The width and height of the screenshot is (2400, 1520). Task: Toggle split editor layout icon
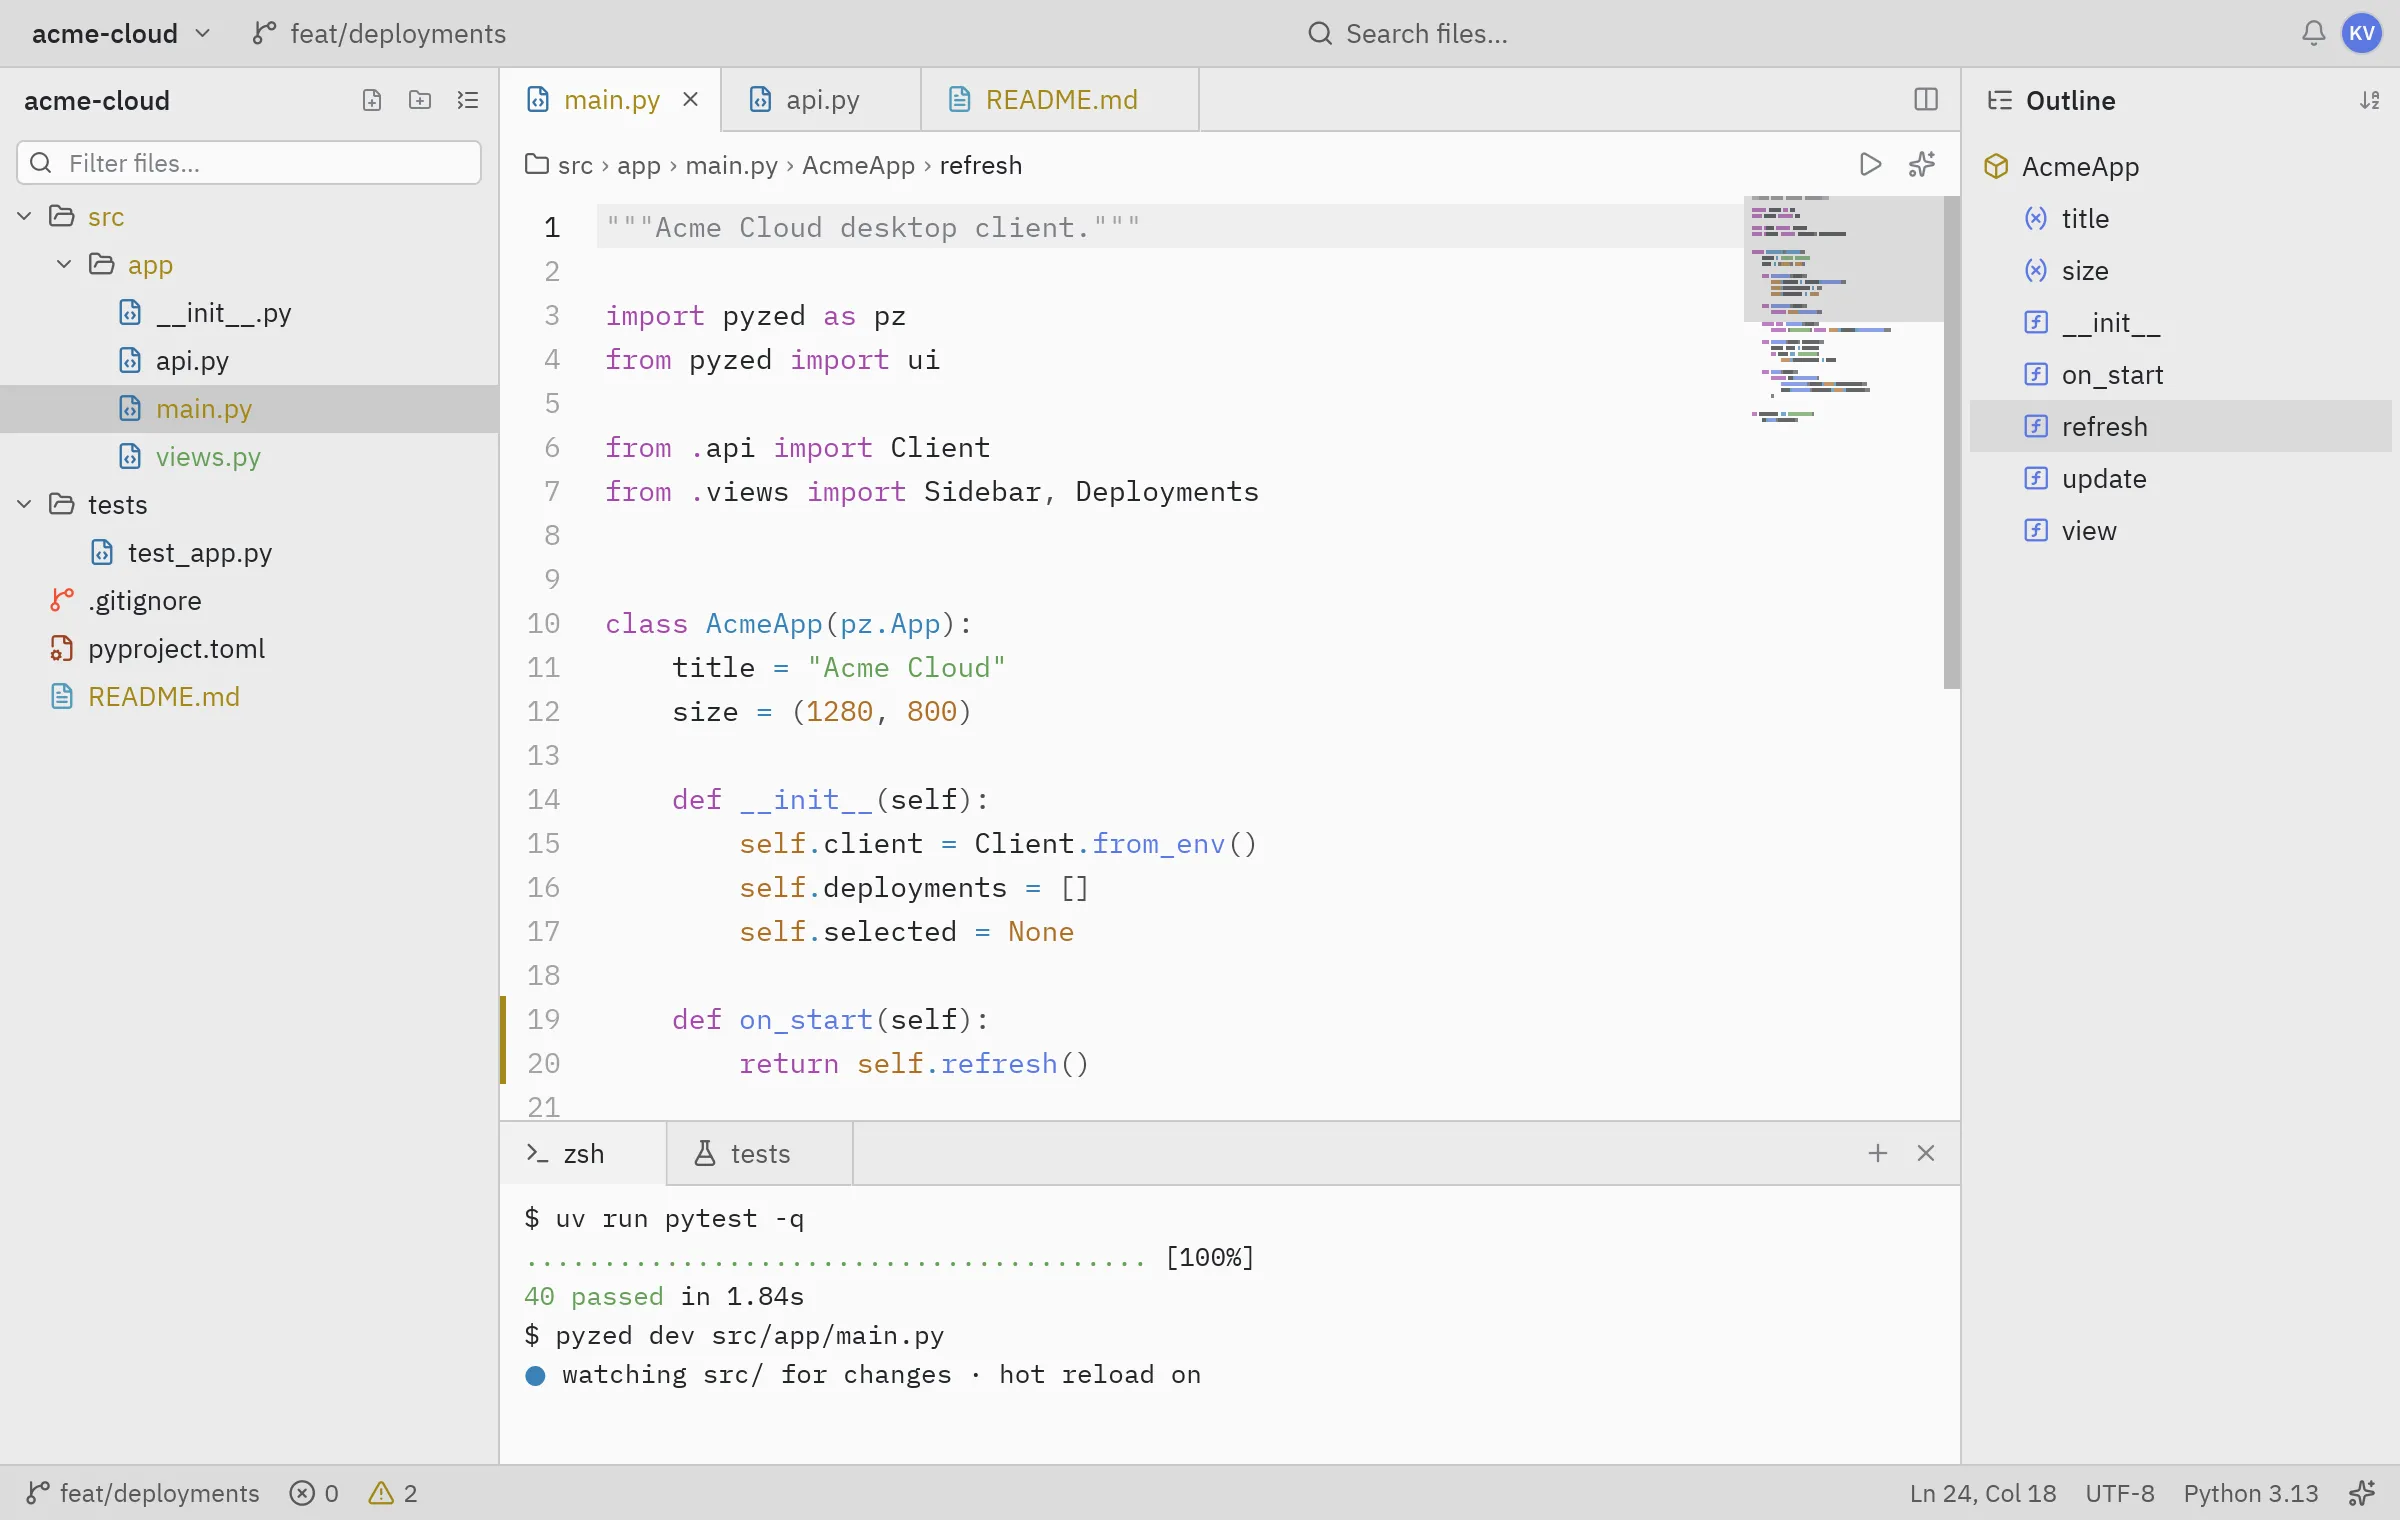1926,99
